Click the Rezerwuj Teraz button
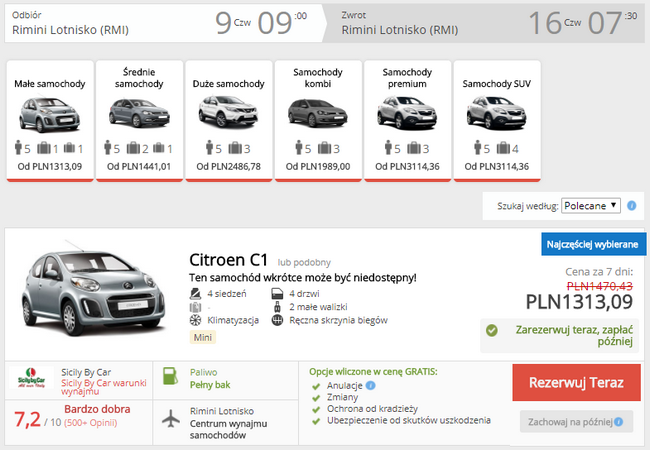650x450 pixels. pos(576,382)
